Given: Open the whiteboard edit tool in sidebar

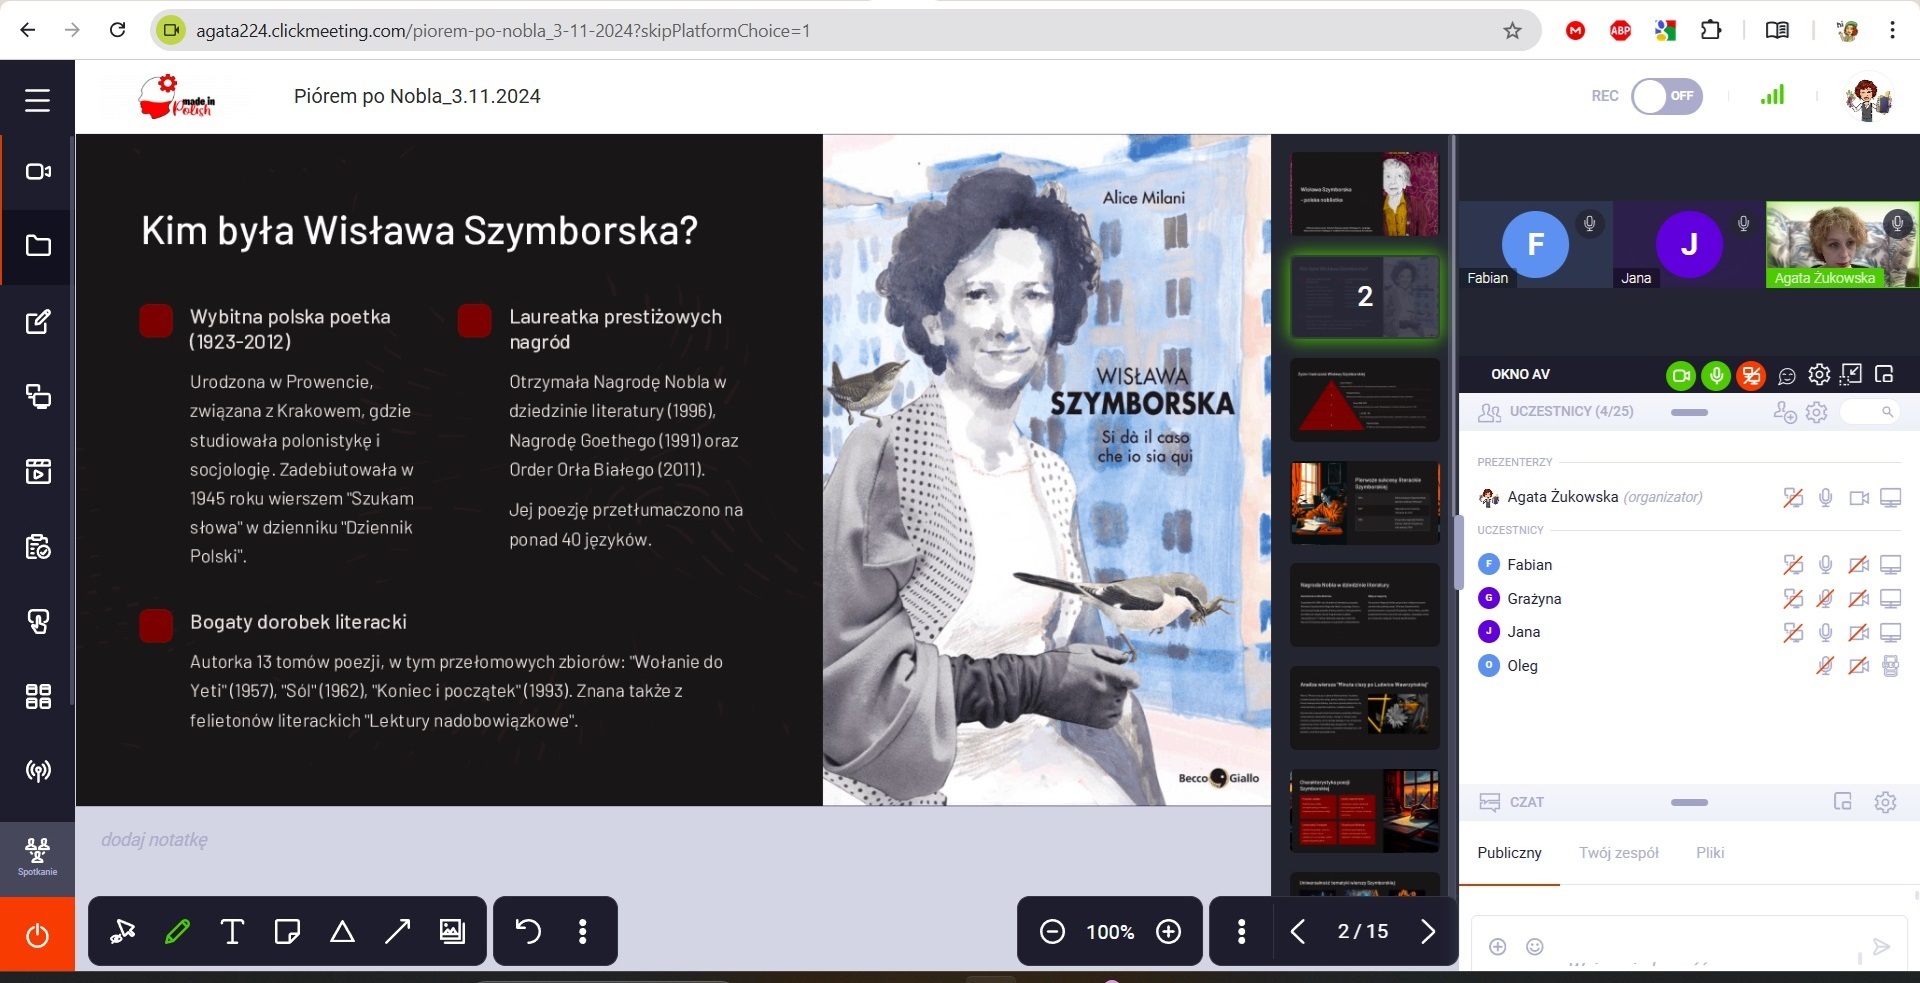Looking at the screenshot, I should click(x=38, y=322).
